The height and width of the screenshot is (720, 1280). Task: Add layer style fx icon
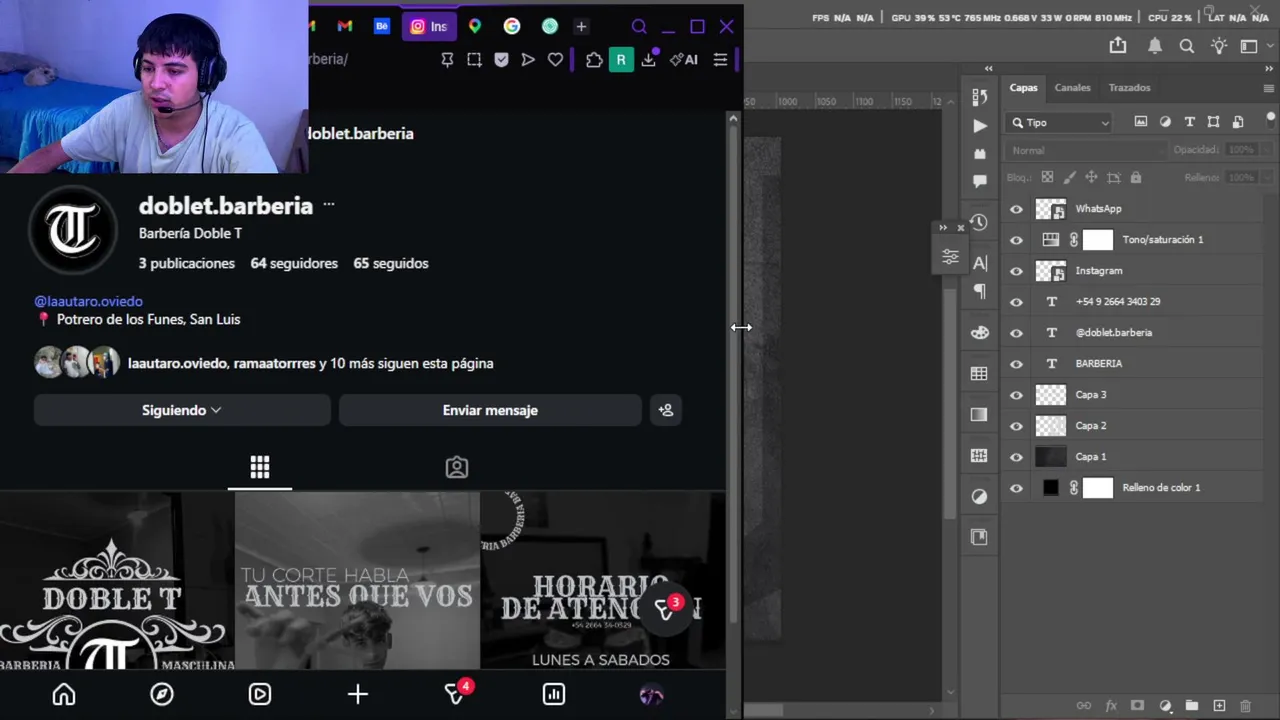click(1110, 706)
